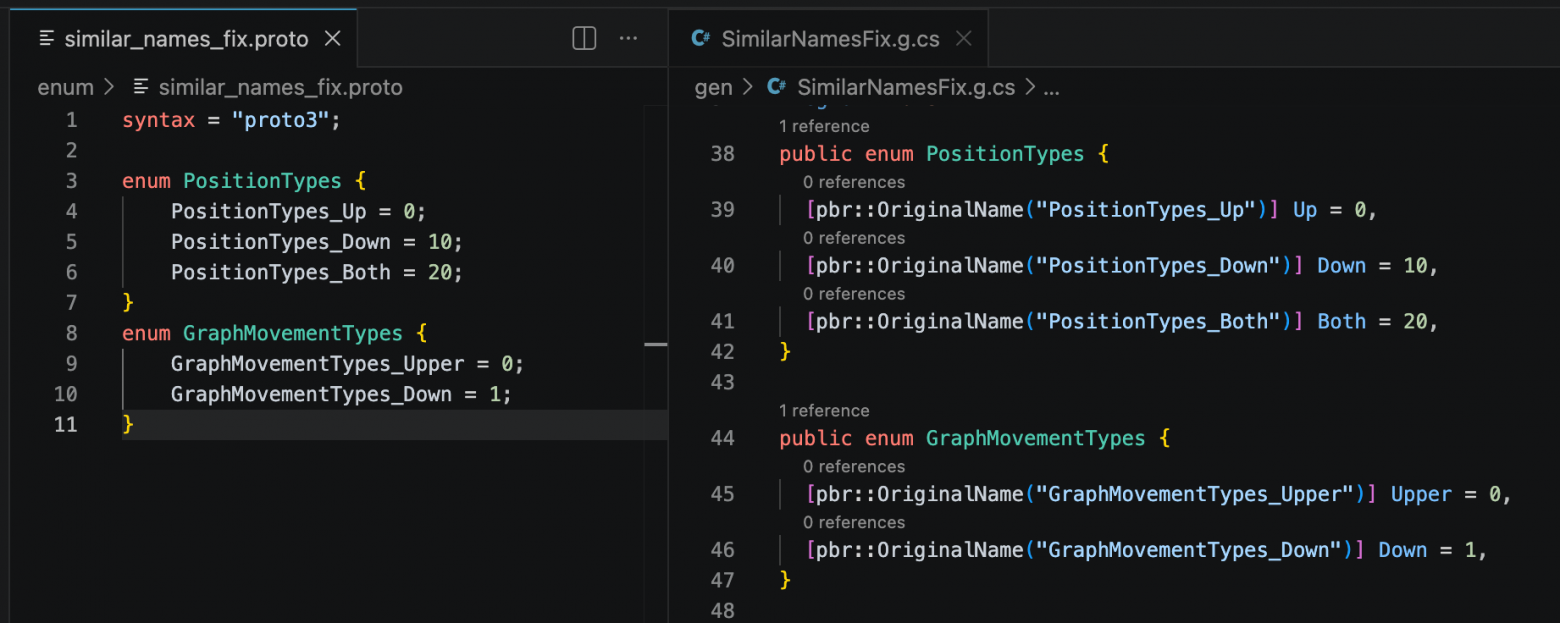The height and width of the screenshot is (623, 1560).
Task: Click the Both member on C# line 41
Action: click(x=1341, y=322)
